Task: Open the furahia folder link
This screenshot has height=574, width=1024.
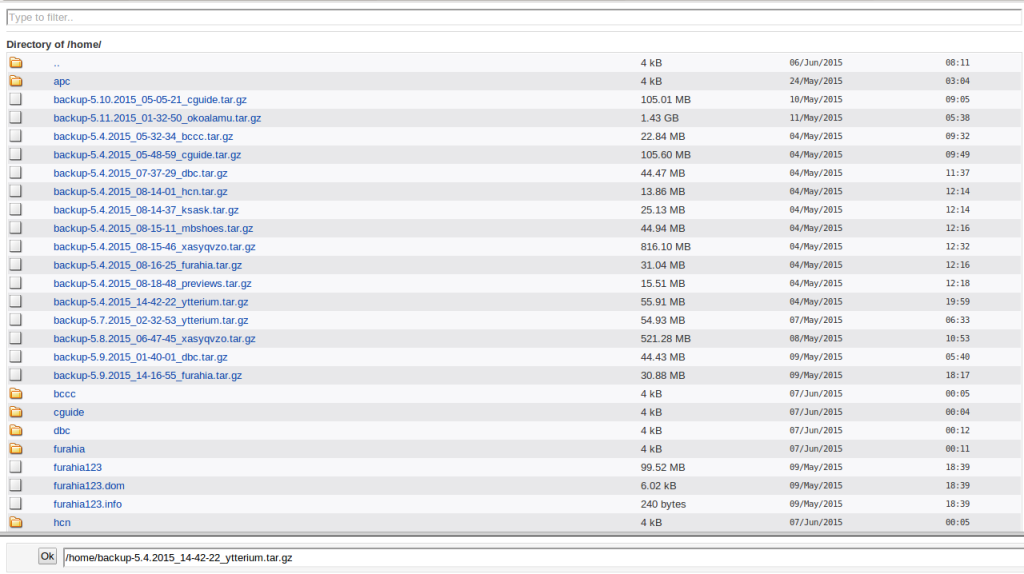Action: click(69, 449)
